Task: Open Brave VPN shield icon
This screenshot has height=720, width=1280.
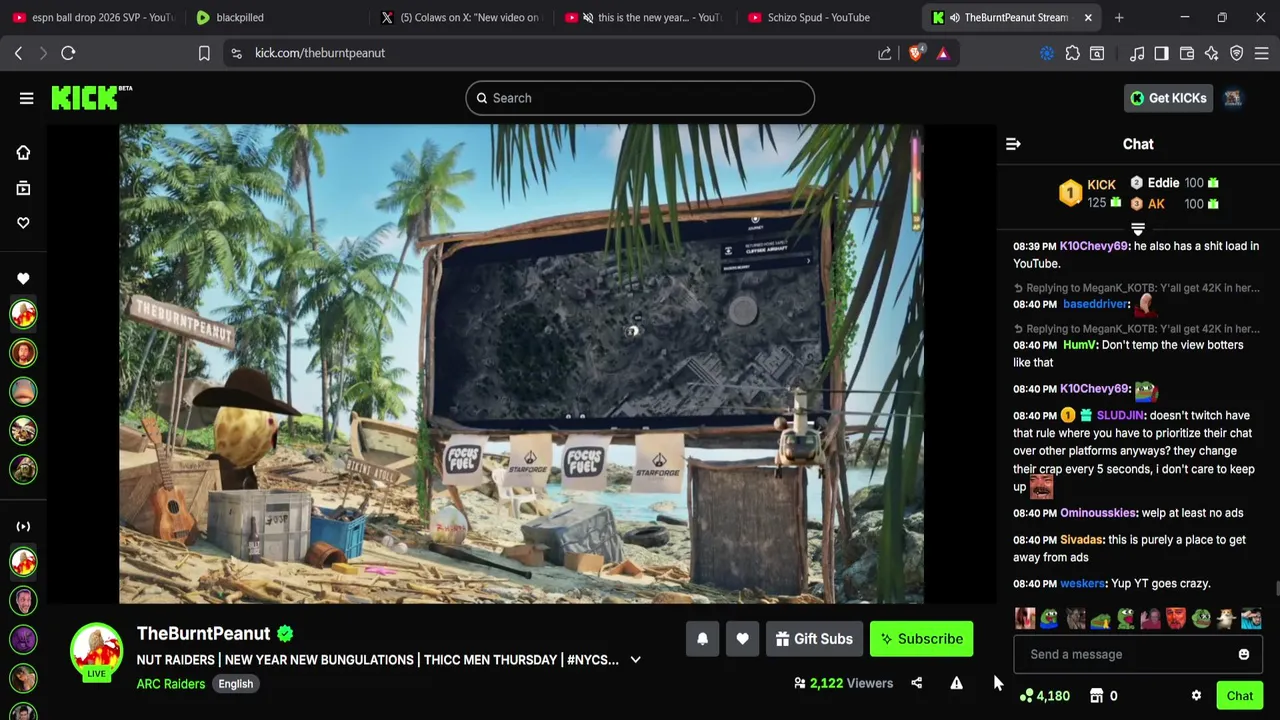Action: point(1237,53)
